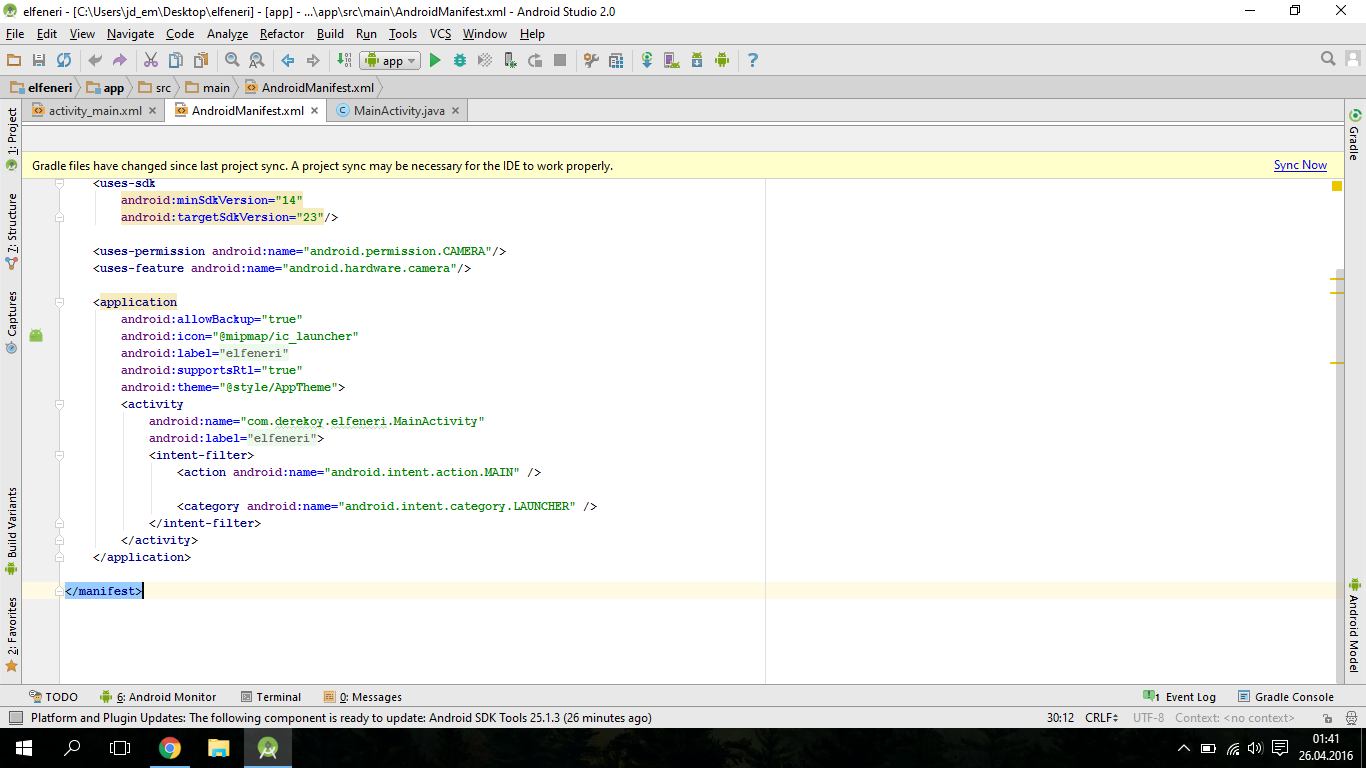Click the Synchronize icon in toolbar

pyautogui.click(x=64, y=61)
